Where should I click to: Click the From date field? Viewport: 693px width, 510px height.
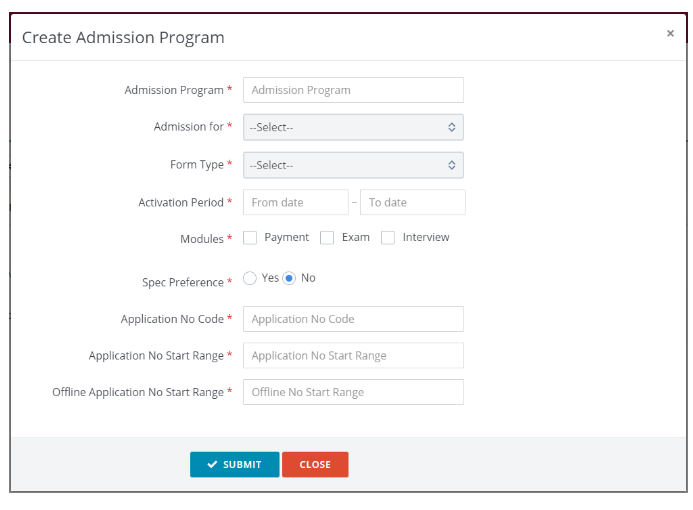[x=296, y=202]
